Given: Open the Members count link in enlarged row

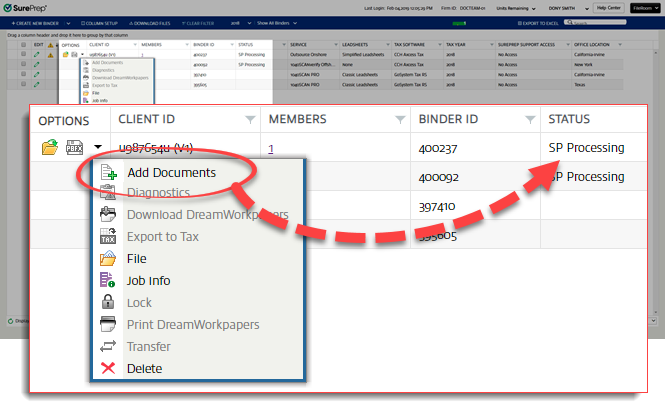Looking at the screenshot, I should tap(271, 148).
